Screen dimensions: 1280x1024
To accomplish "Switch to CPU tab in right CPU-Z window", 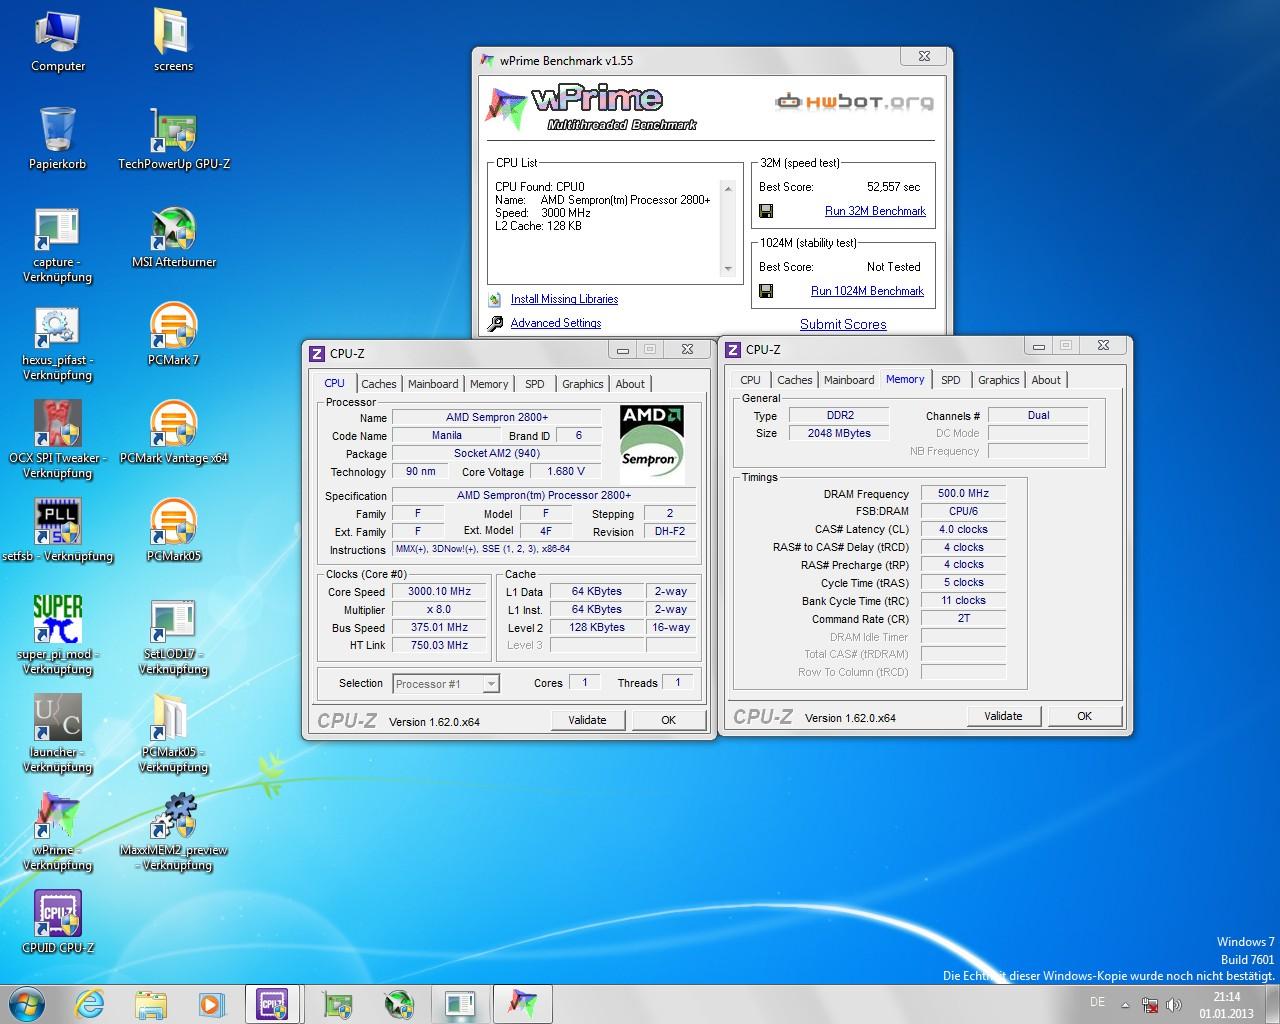I will (x=751, y=380).
